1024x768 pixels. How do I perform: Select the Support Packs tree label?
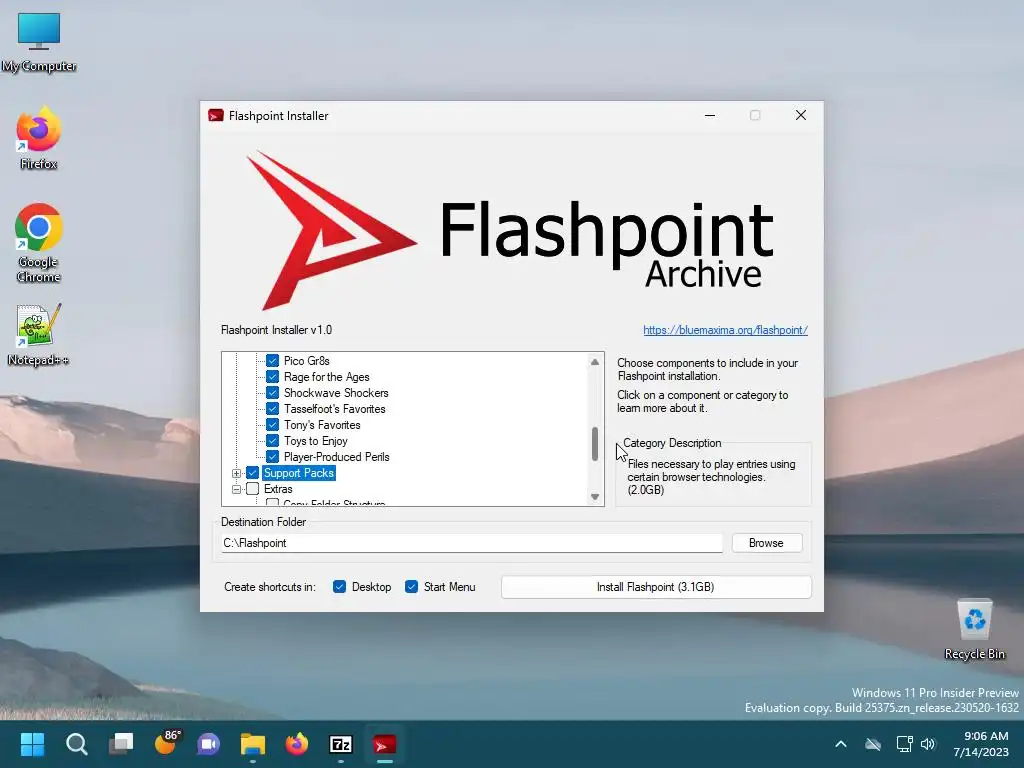click(299, 473)
